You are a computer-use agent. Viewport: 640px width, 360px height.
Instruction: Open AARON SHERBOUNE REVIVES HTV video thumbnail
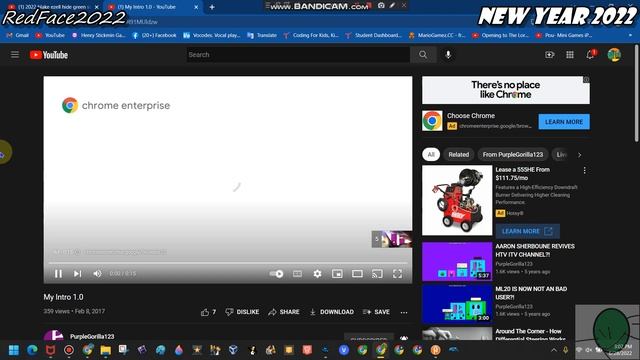coord(457,262)
